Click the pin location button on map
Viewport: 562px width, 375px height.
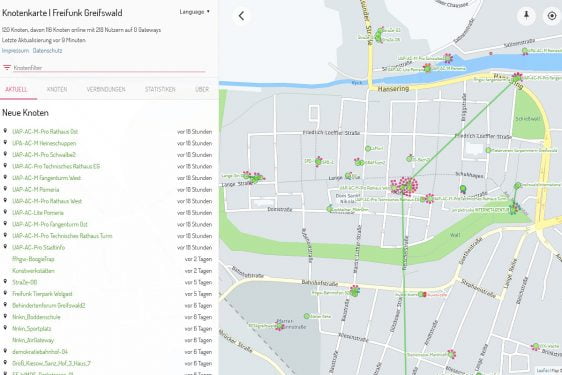click(526, 16)
